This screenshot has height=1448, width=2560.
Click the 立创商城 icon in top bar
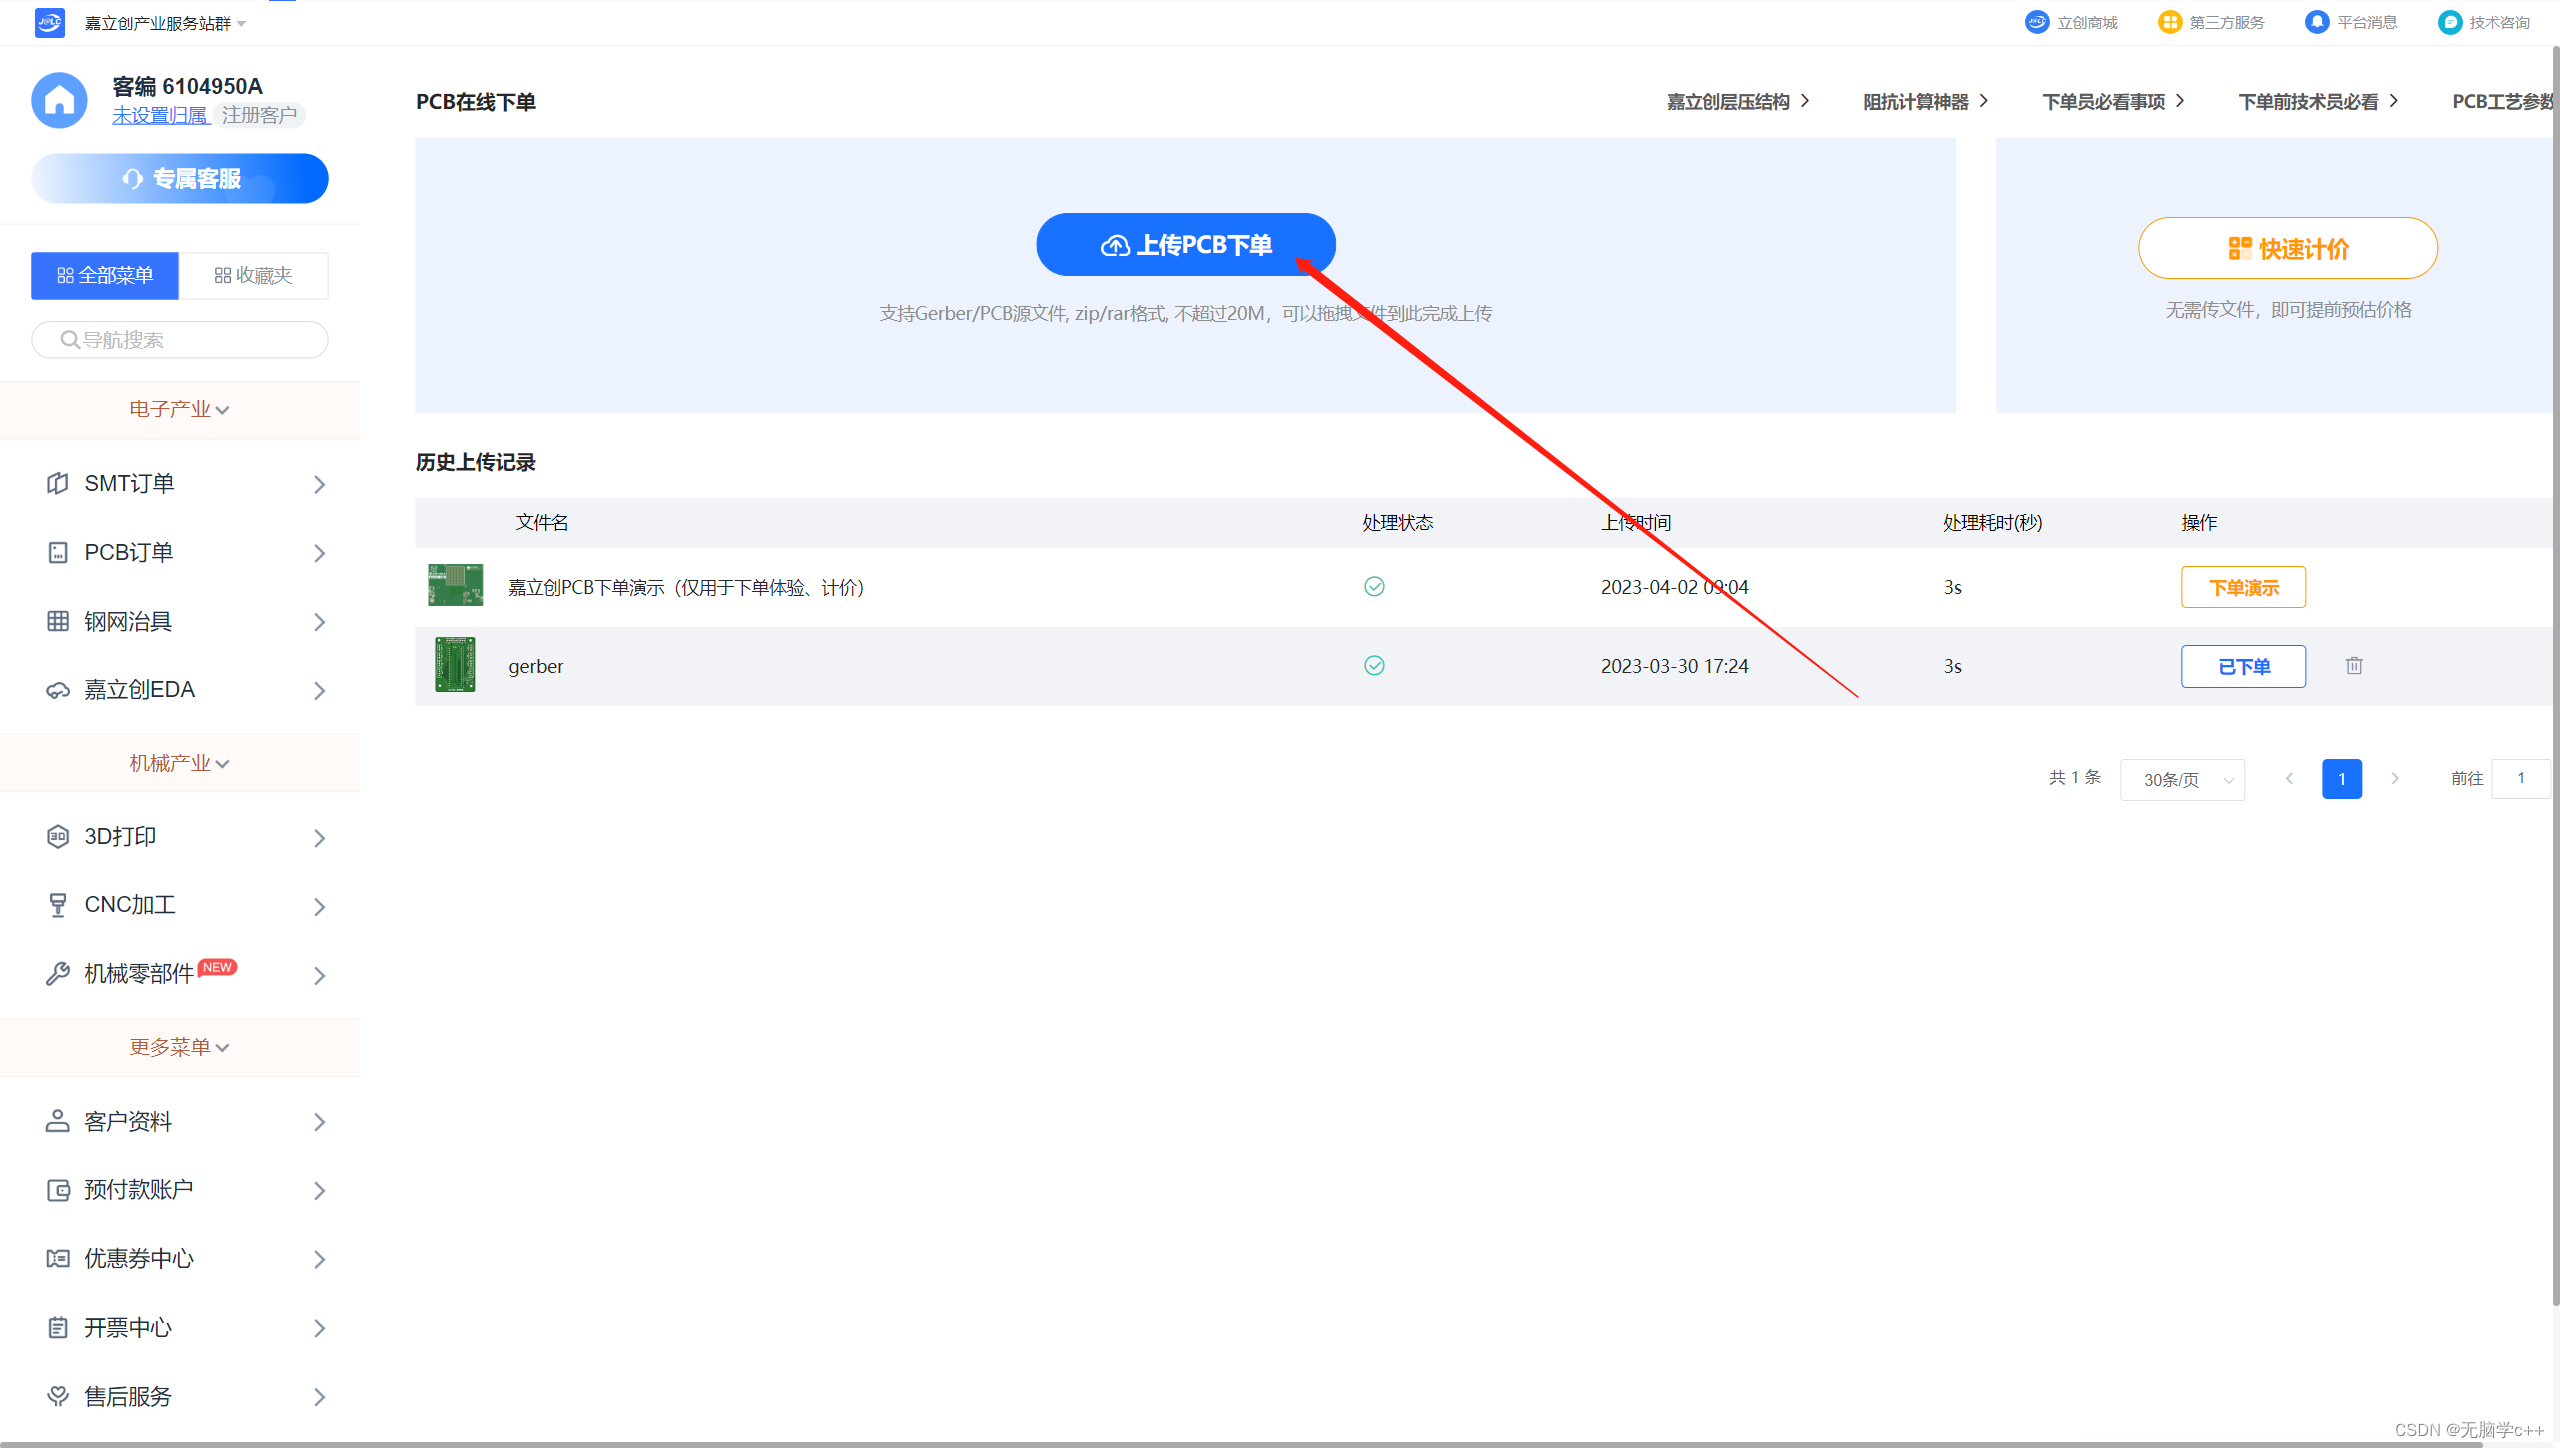[x=2036, y=22]
